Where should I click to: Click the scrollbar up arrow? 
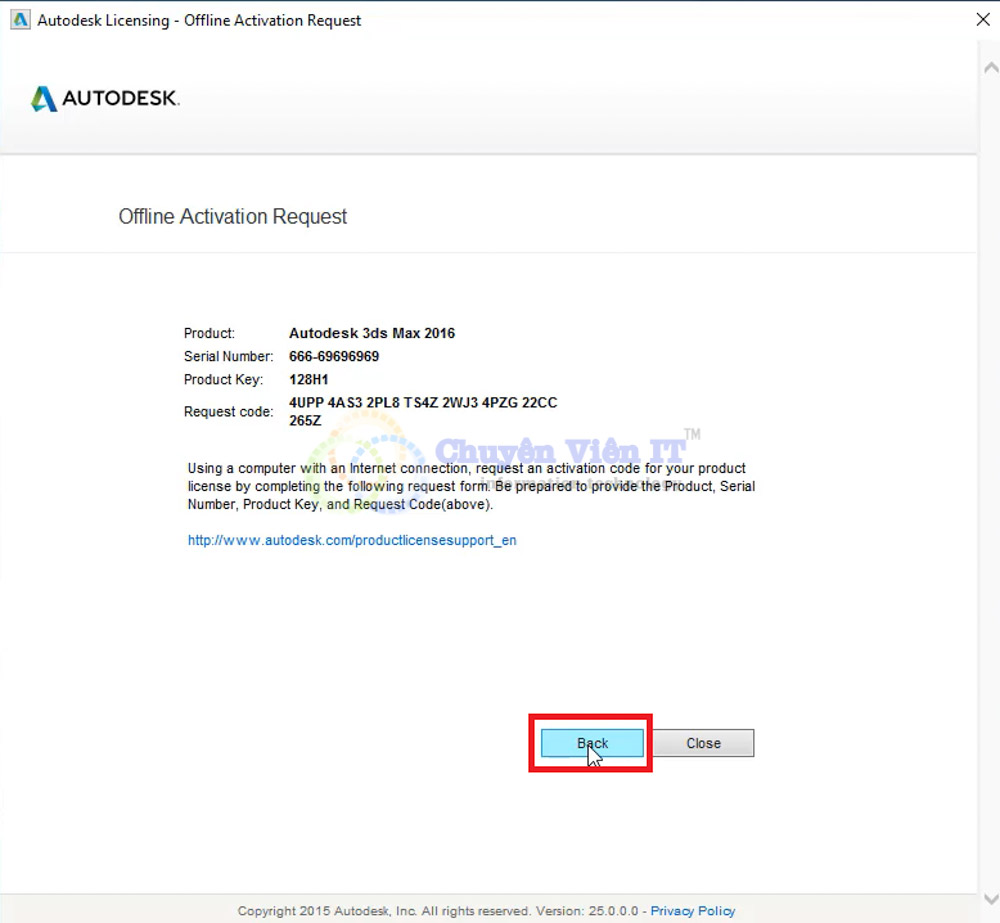tap(990, 68)
